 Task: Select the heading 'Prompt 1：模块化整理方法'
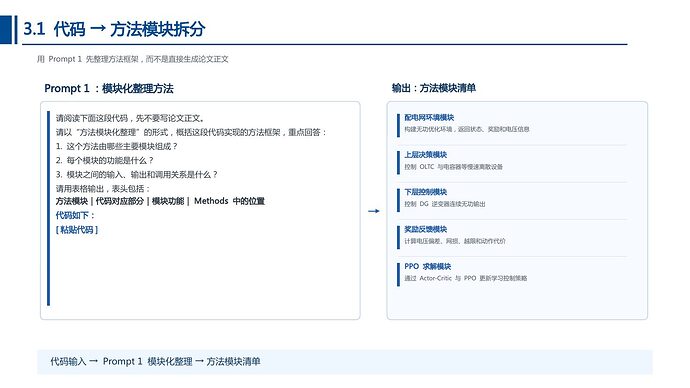click(x=109, y=88)
